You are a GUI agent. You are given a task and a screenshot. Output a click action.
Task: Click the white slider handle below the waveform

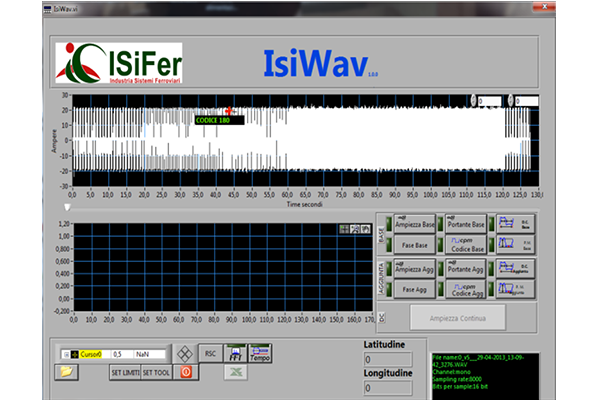coord(67,207)
